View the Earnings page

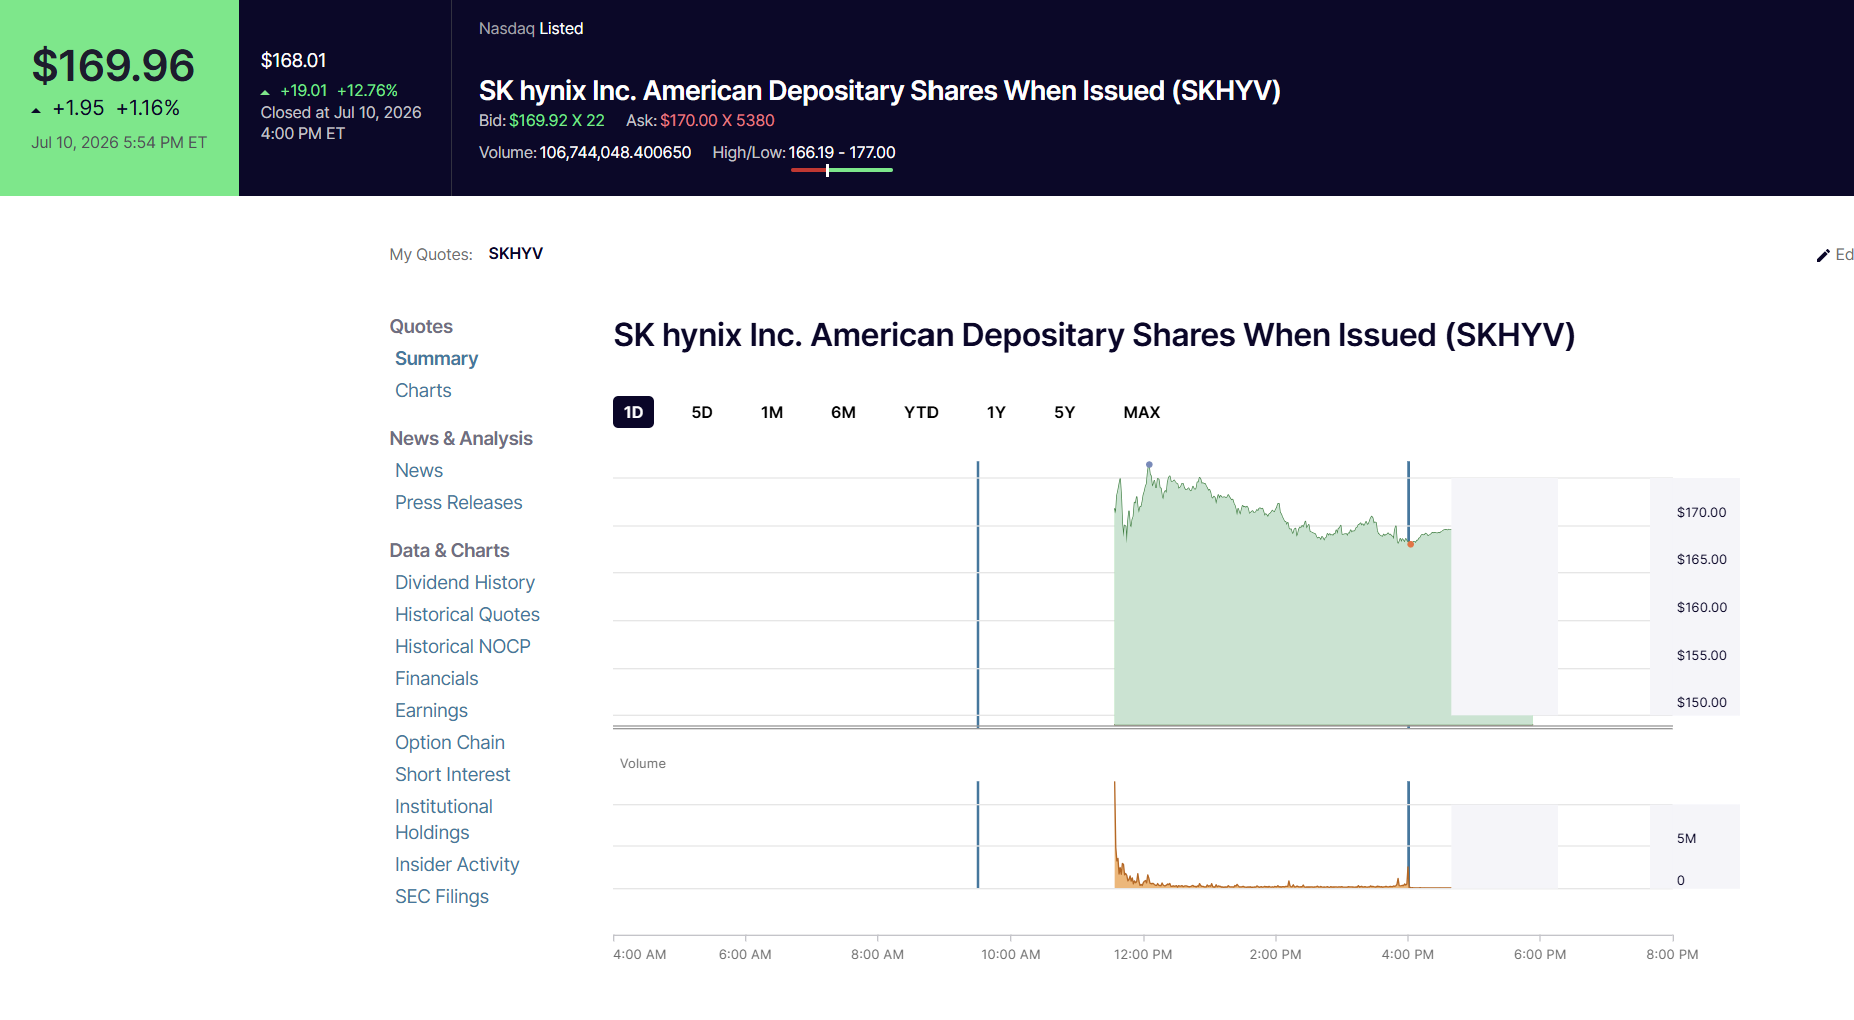tap(431, 710)
